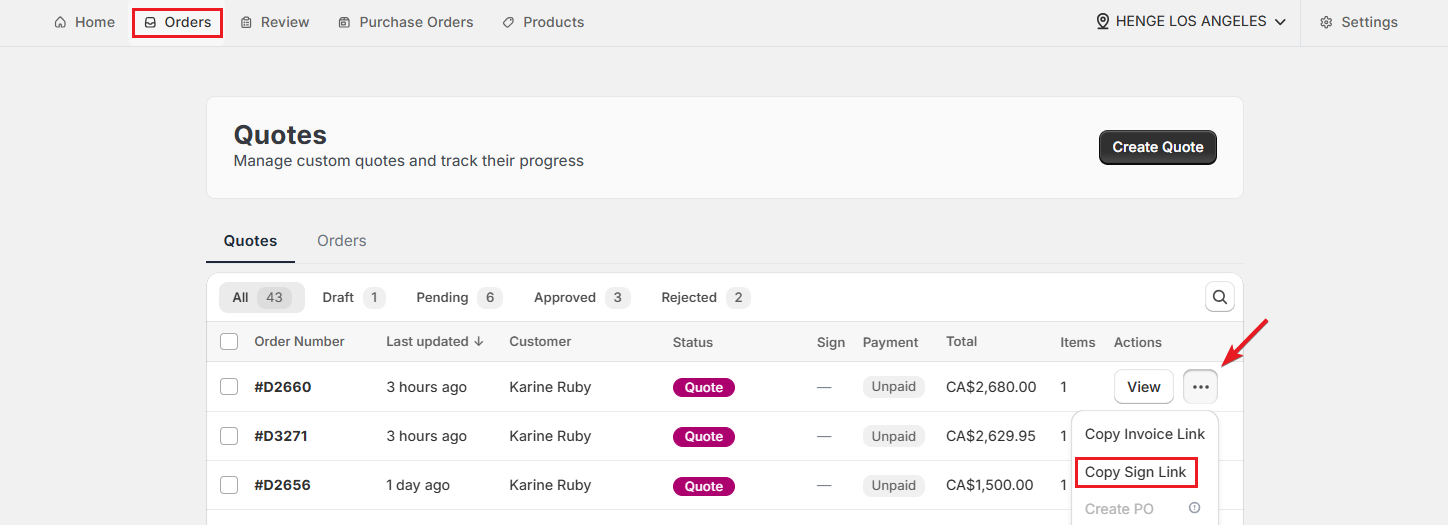Click the Products tag icon

tap(508, 22)
